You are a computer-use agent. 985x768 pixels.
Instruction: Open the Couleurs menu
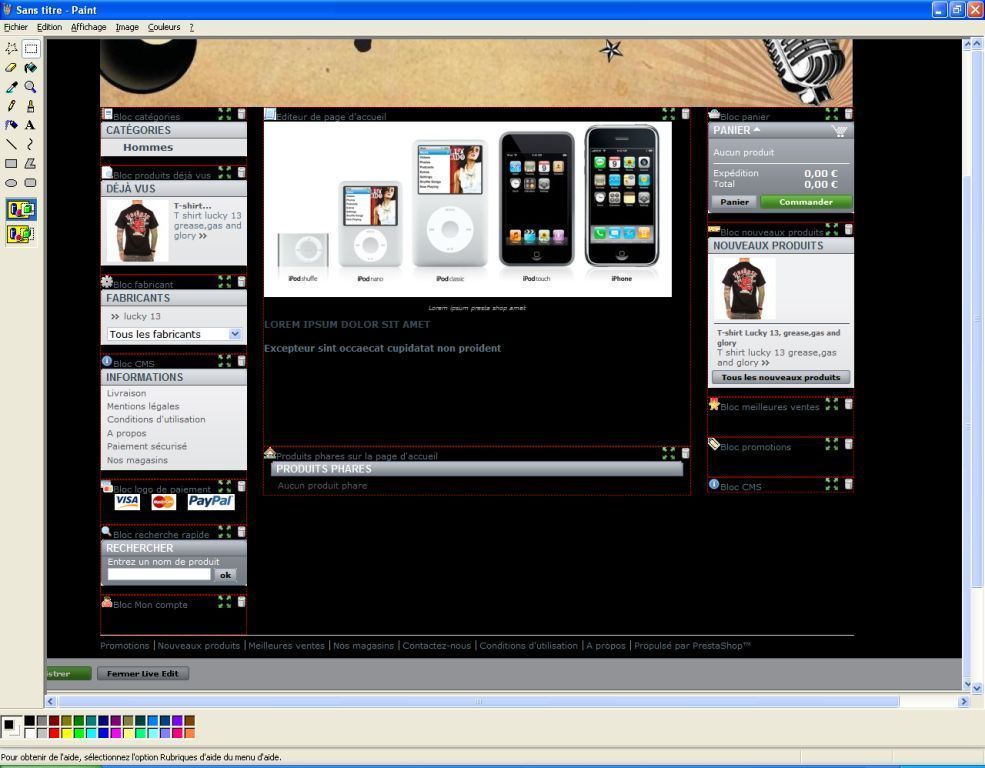(164, 27)
